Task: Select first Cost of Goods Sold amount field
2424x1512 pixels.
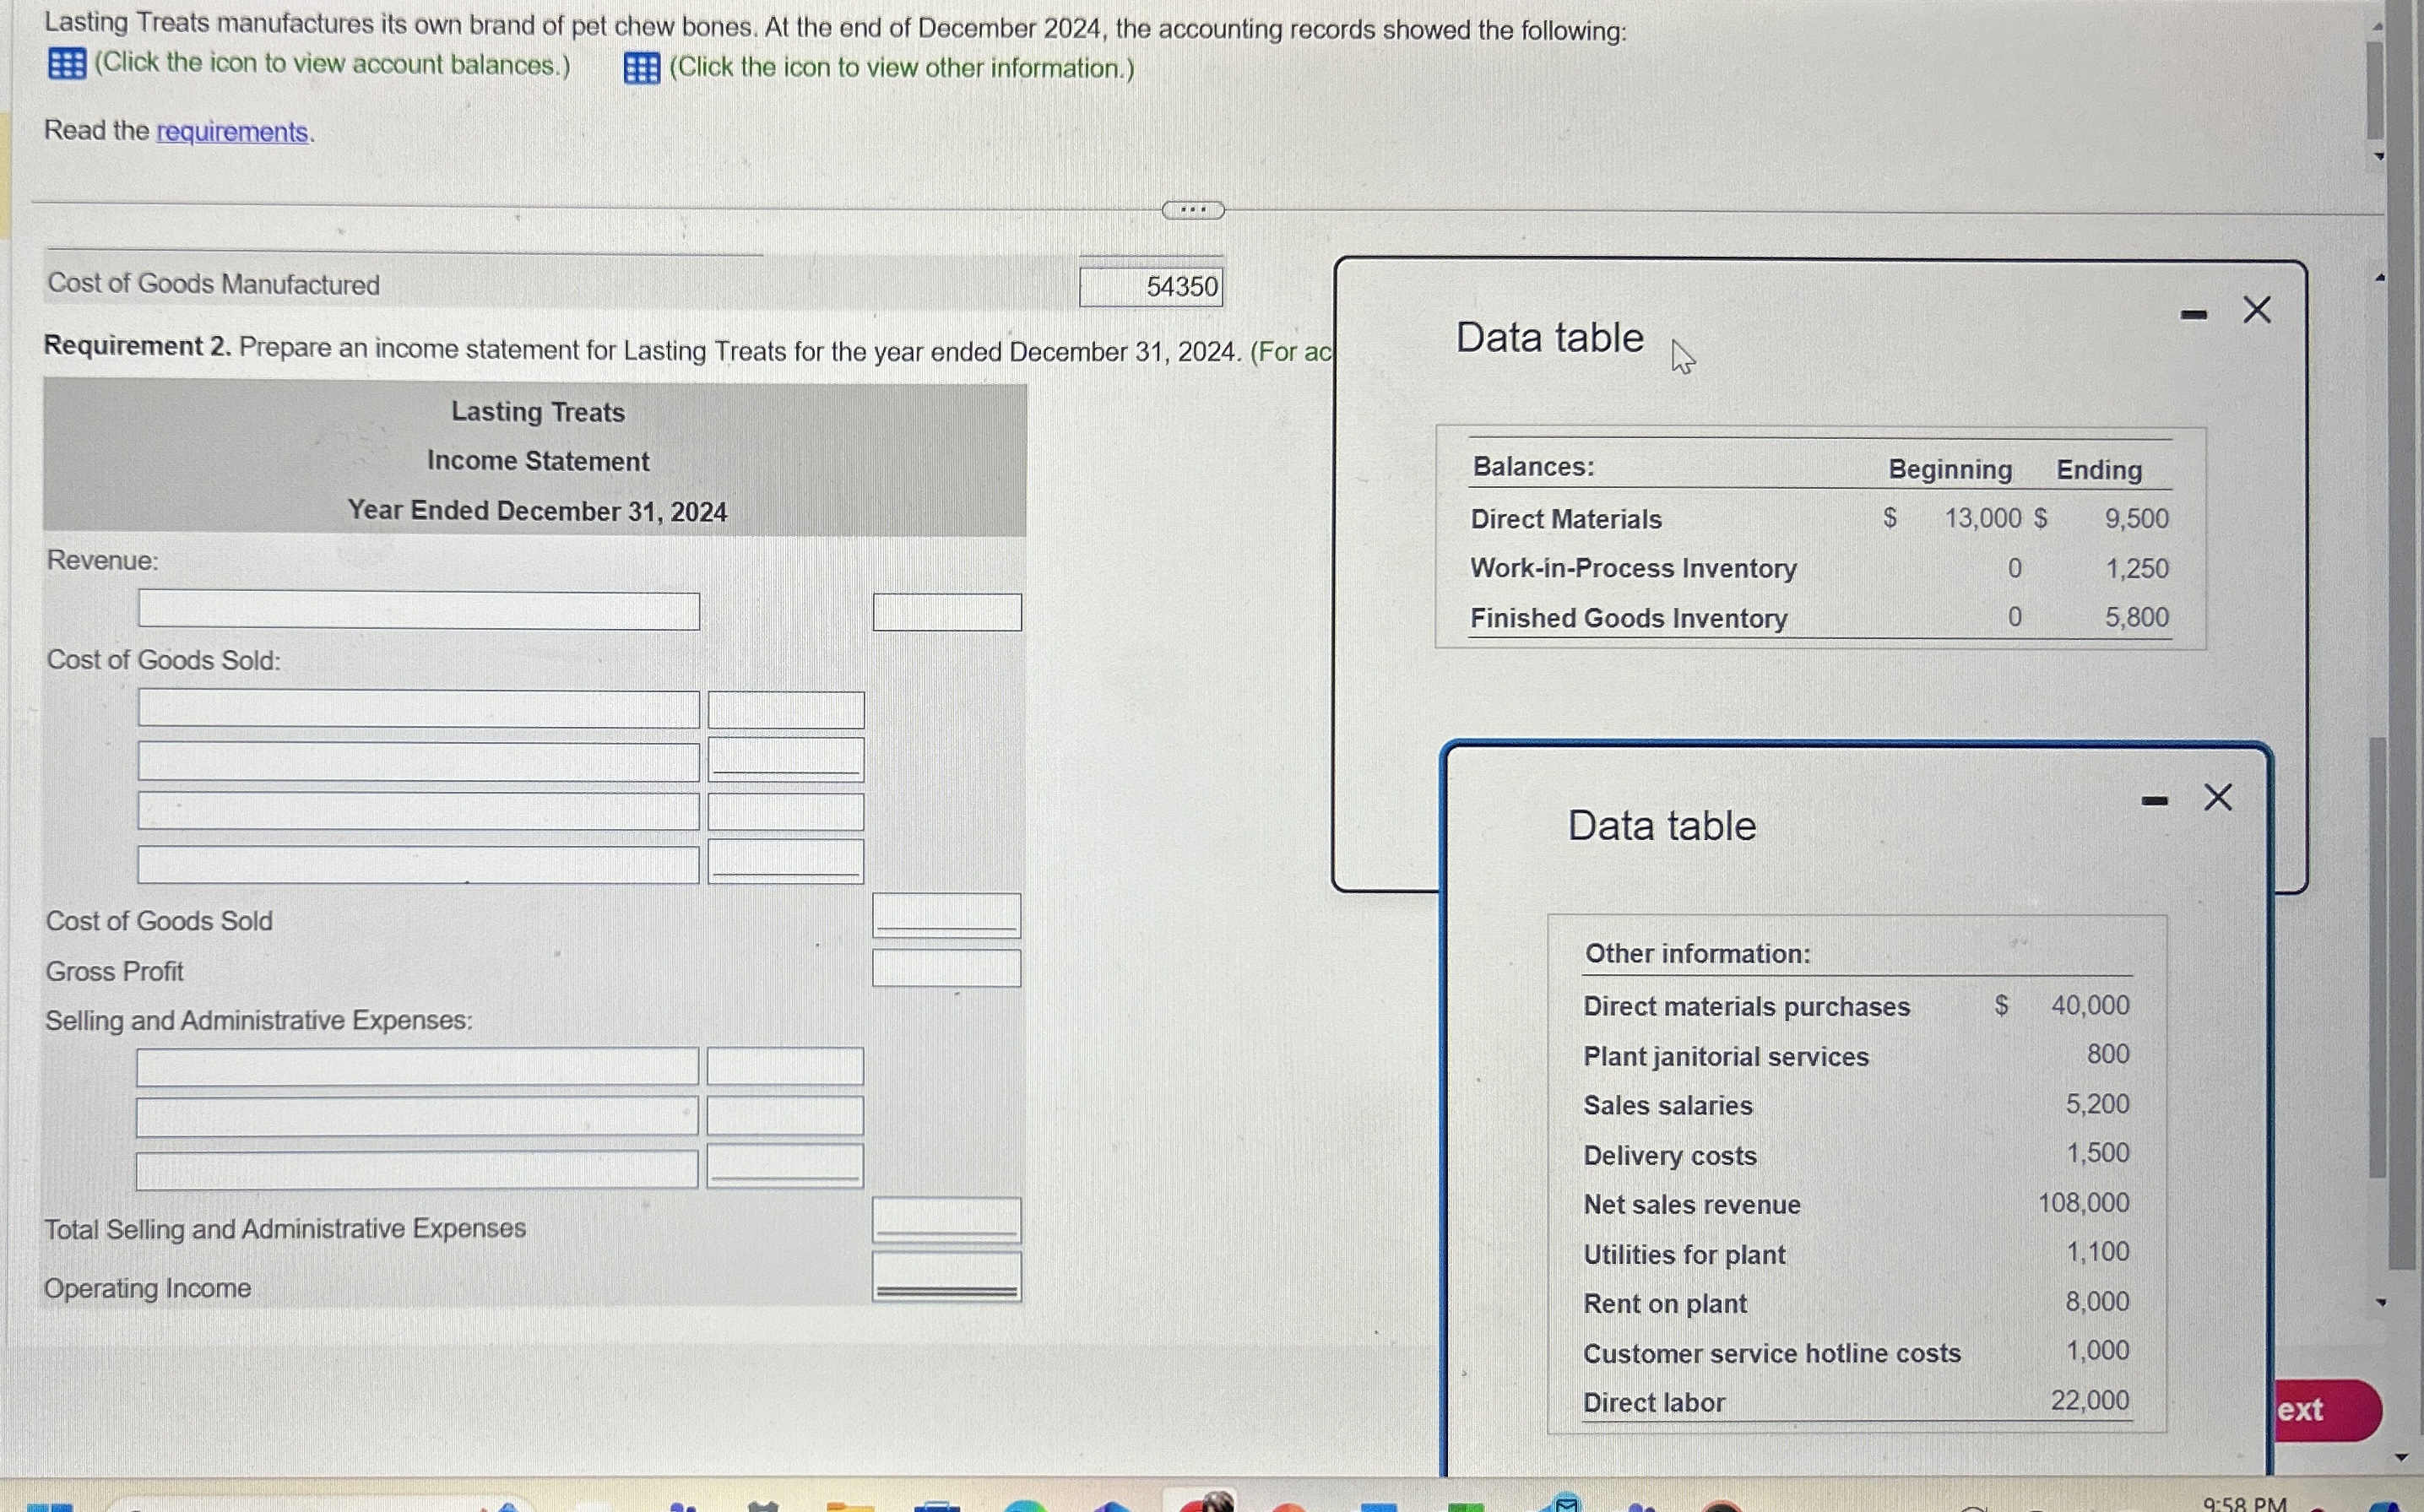Action: coord(786,710)
